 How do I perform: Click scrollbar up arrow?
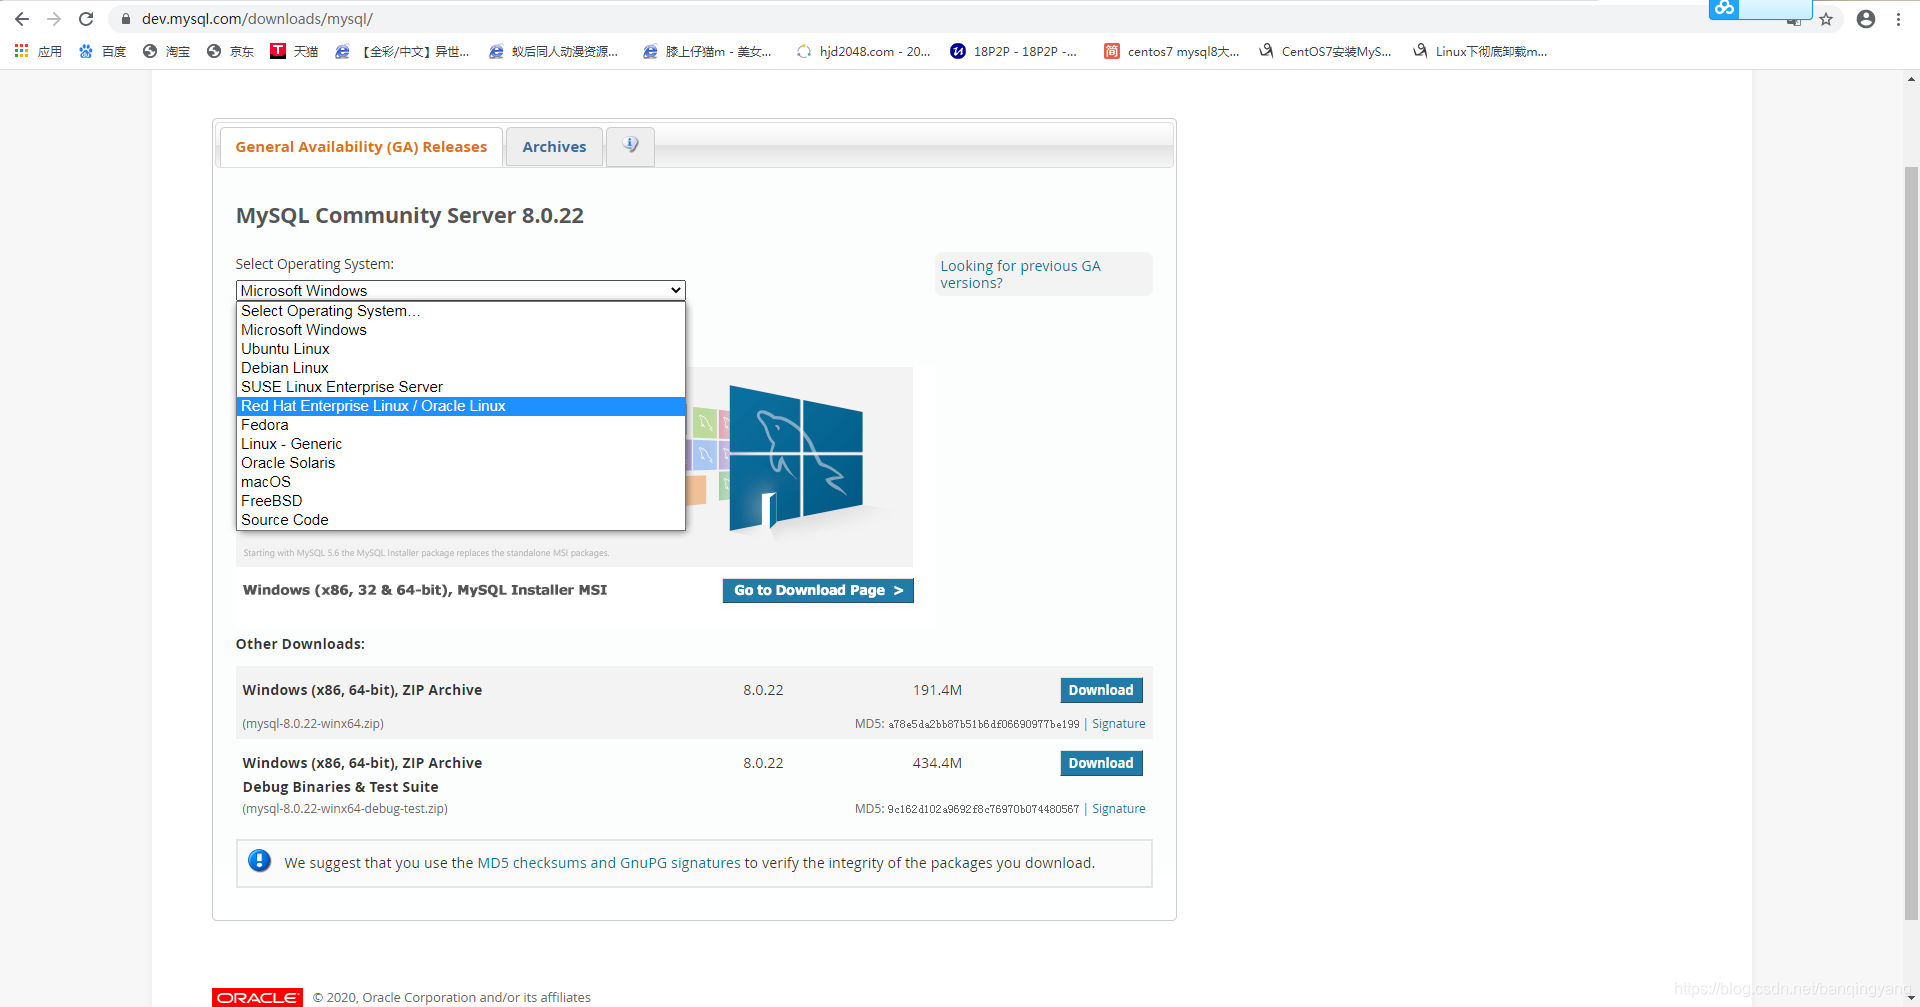tap(1911, 79)
